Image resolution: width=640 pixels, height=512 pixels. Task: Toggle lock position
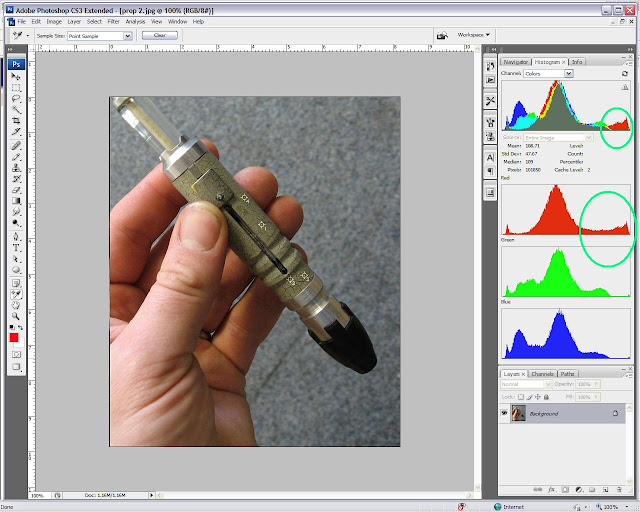point(538,396)
